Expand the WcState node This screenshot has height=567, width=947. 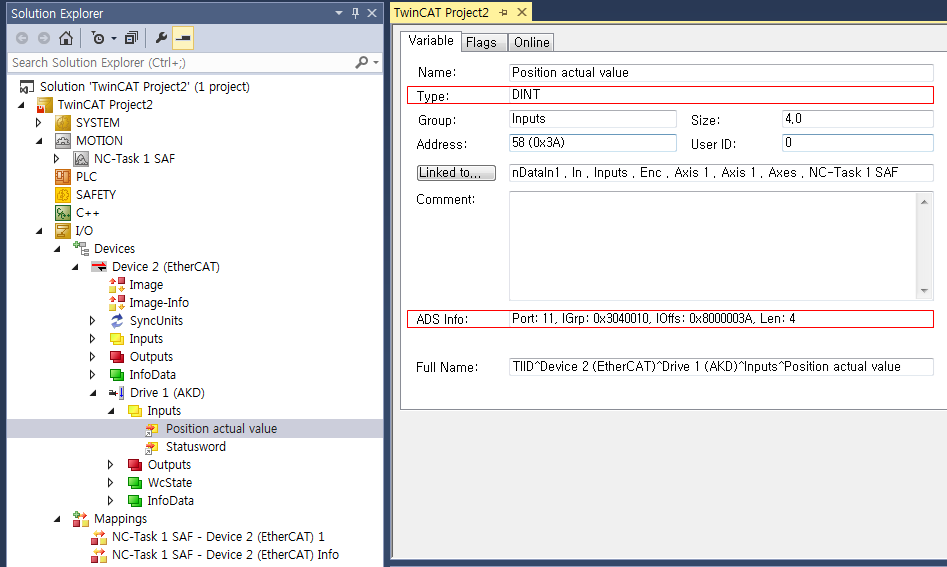click(x=111, y=483)
